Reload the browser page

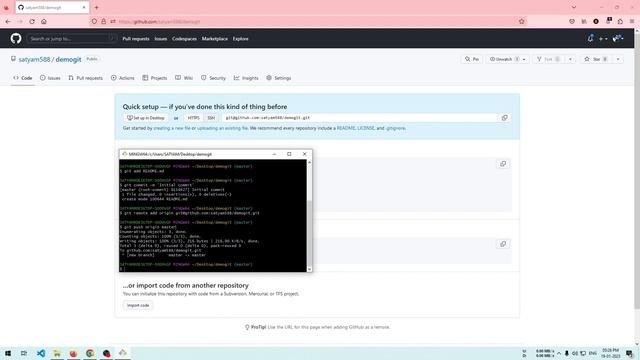coord(32,22)
